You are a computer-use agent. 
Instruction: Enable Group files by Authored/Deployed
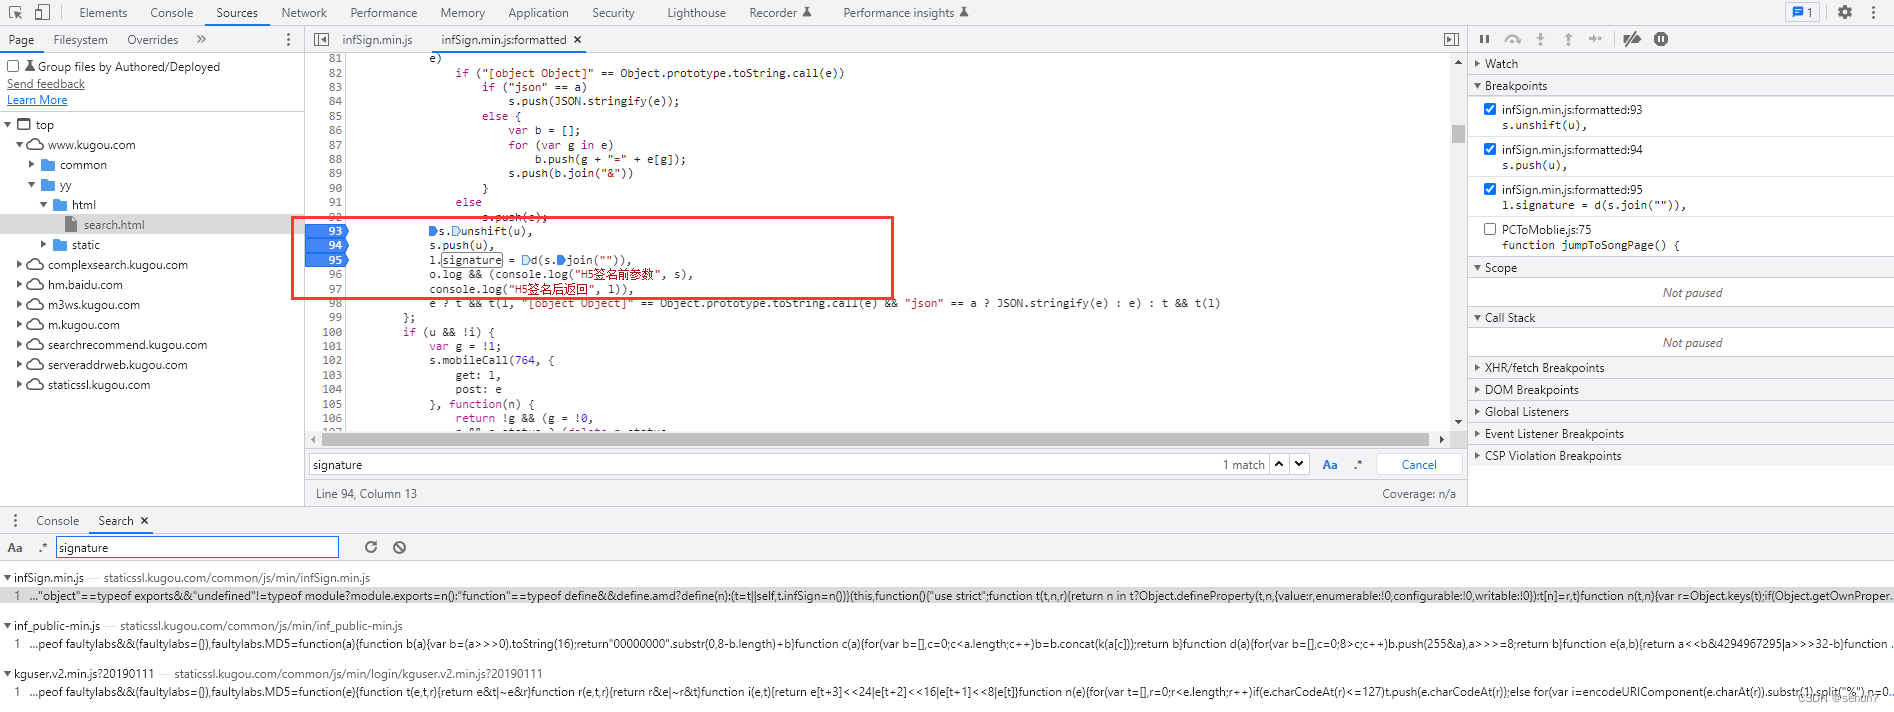pos(13,66)
